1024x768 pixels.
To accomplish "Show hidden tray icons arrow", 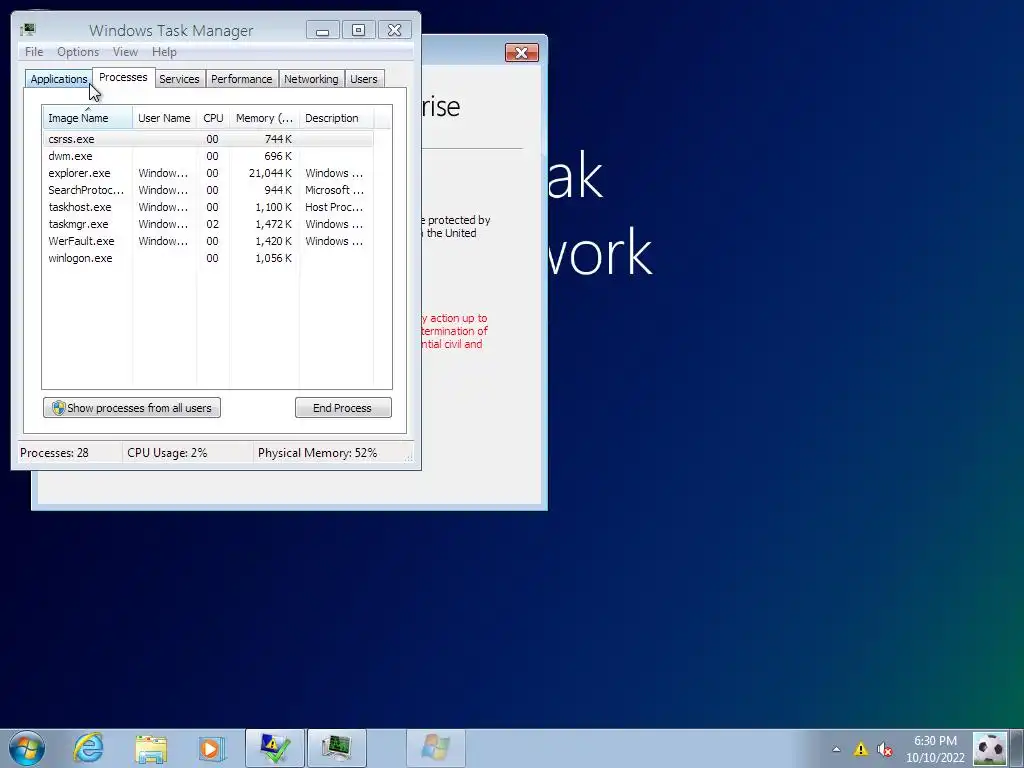I will pyautogui.click(x=836, y=749).
